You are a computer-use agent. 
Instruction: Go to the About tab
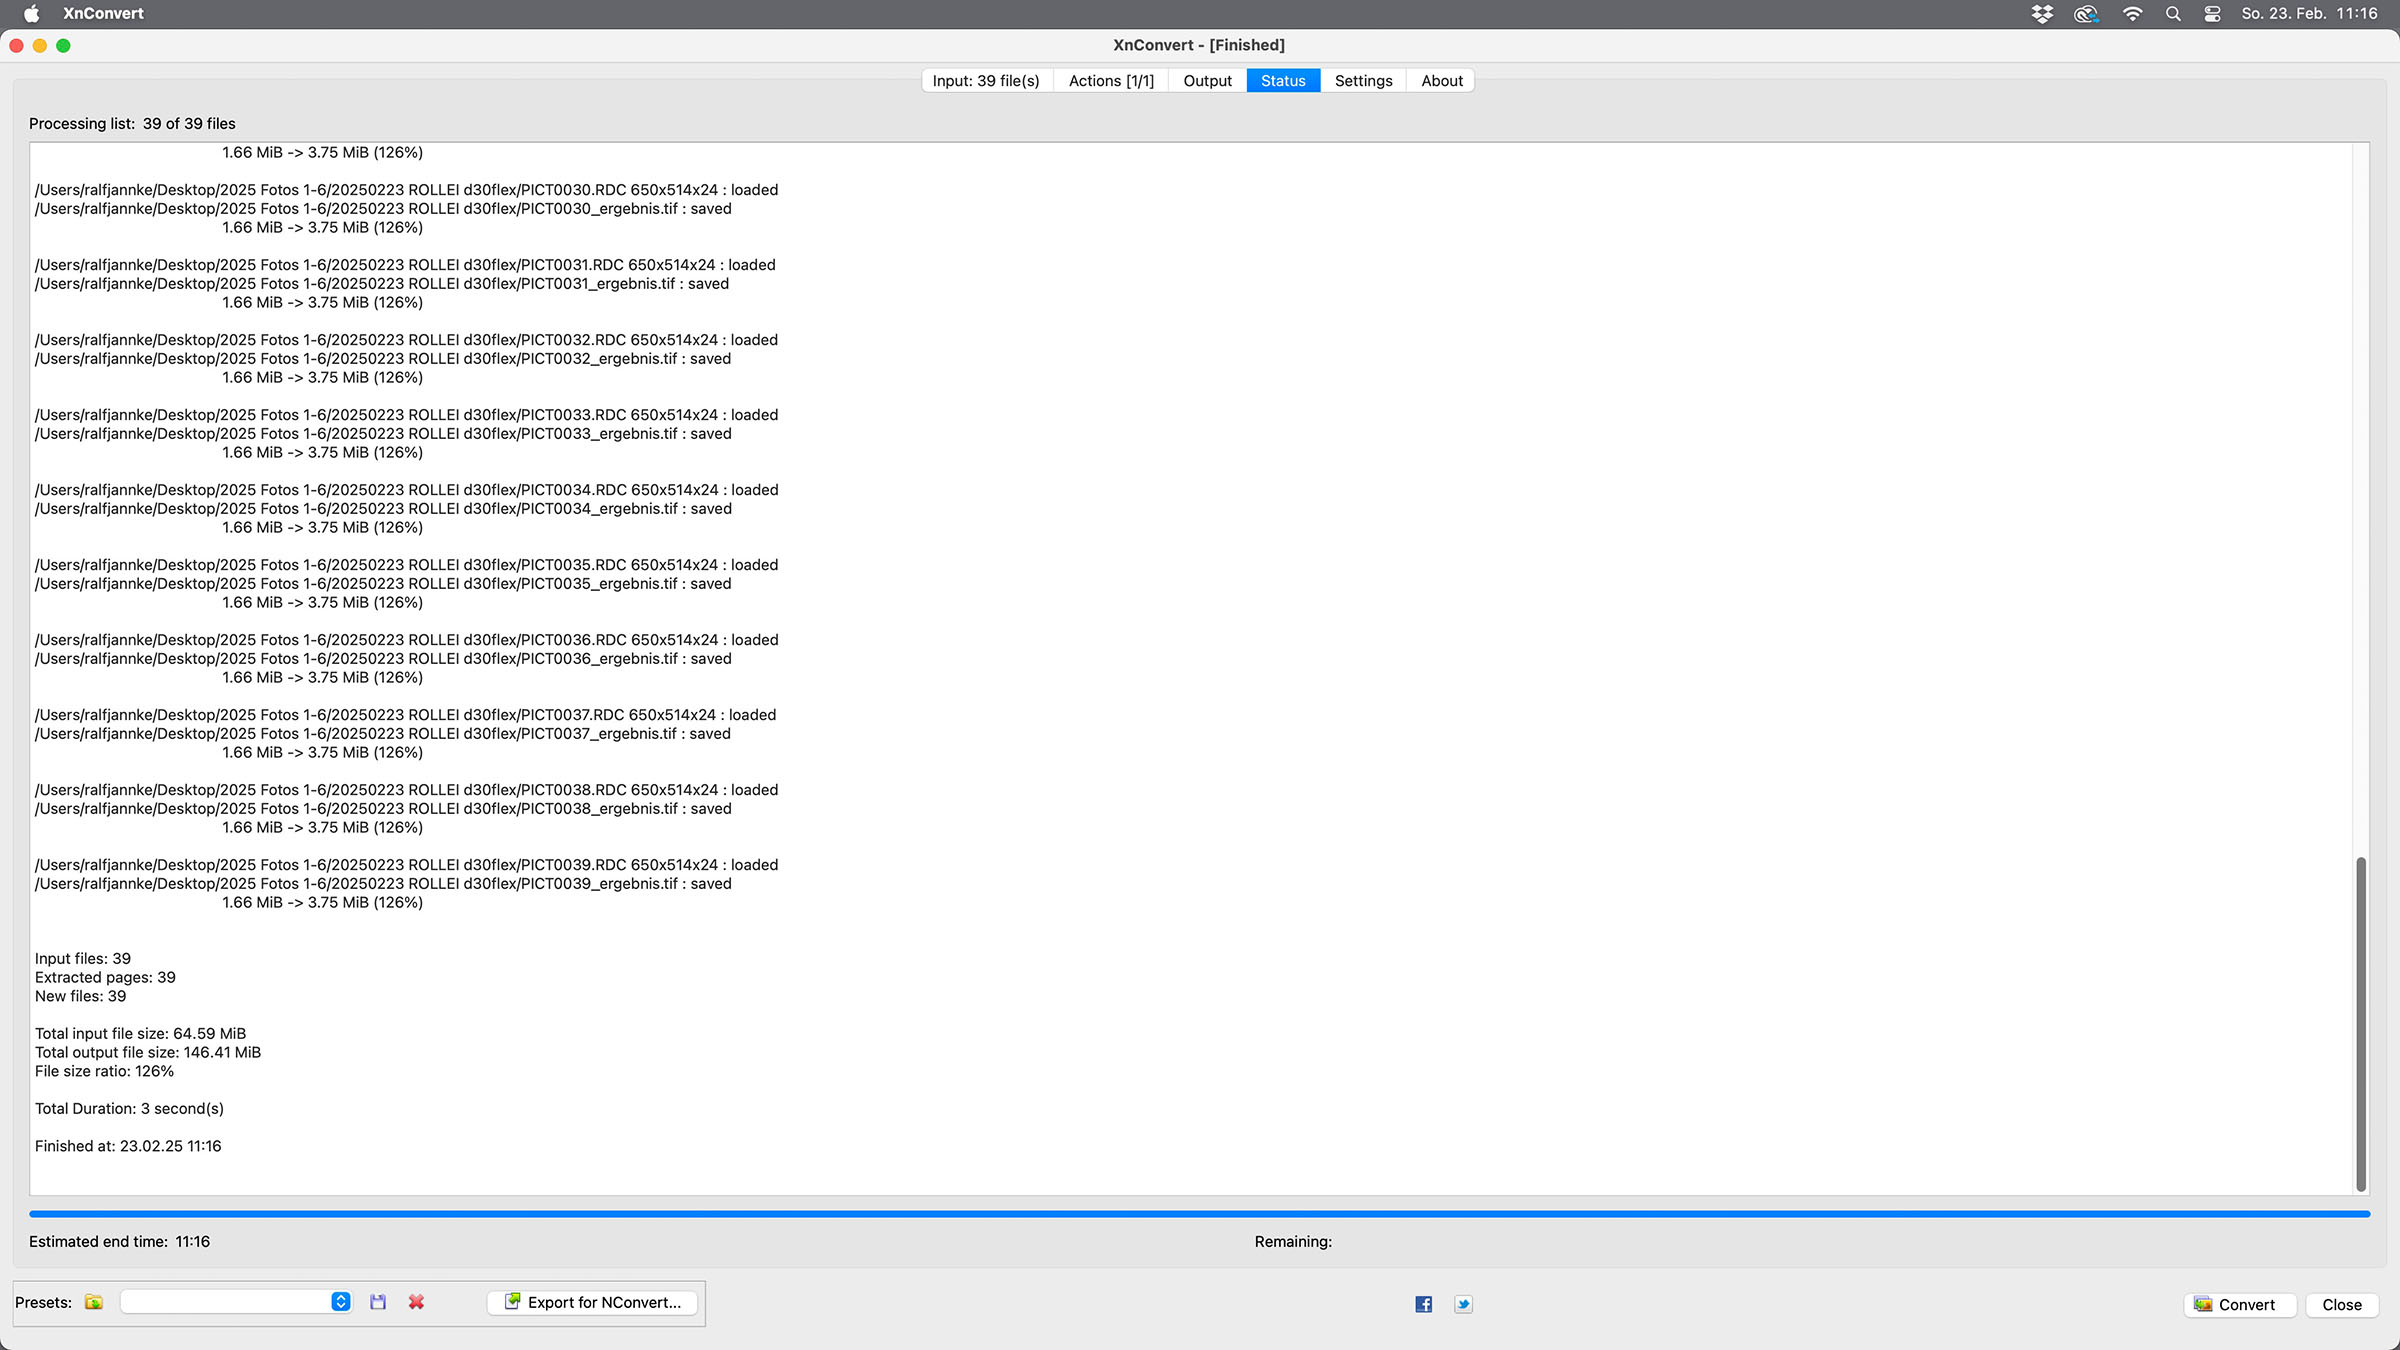(x=1441, y=81)
